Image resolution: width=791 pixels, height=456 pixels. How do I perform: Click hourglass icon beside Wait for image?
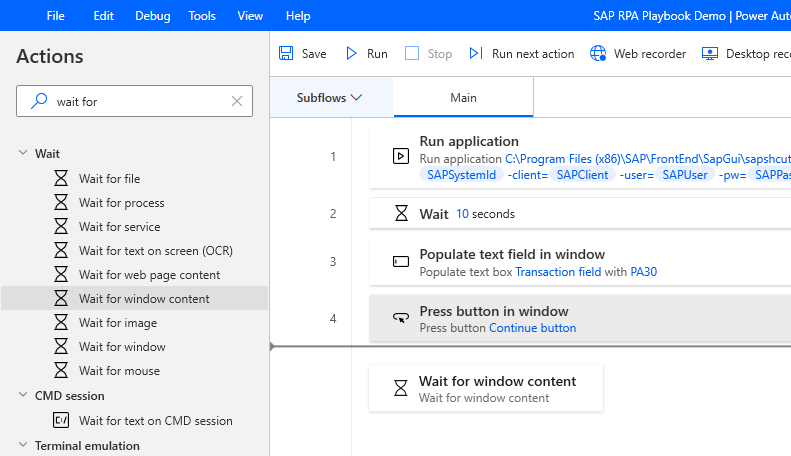61,322
